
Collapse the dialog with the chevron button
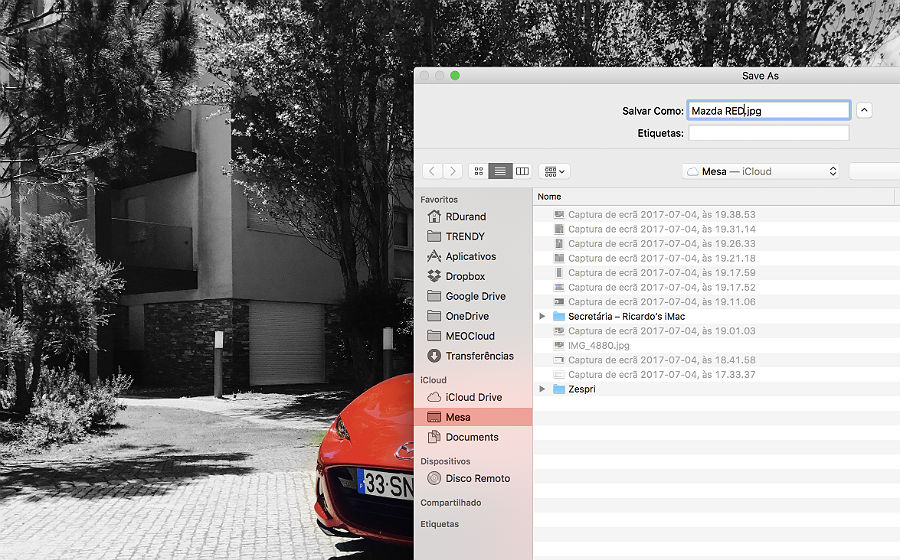pyautogui.click(x=864, y=110)
